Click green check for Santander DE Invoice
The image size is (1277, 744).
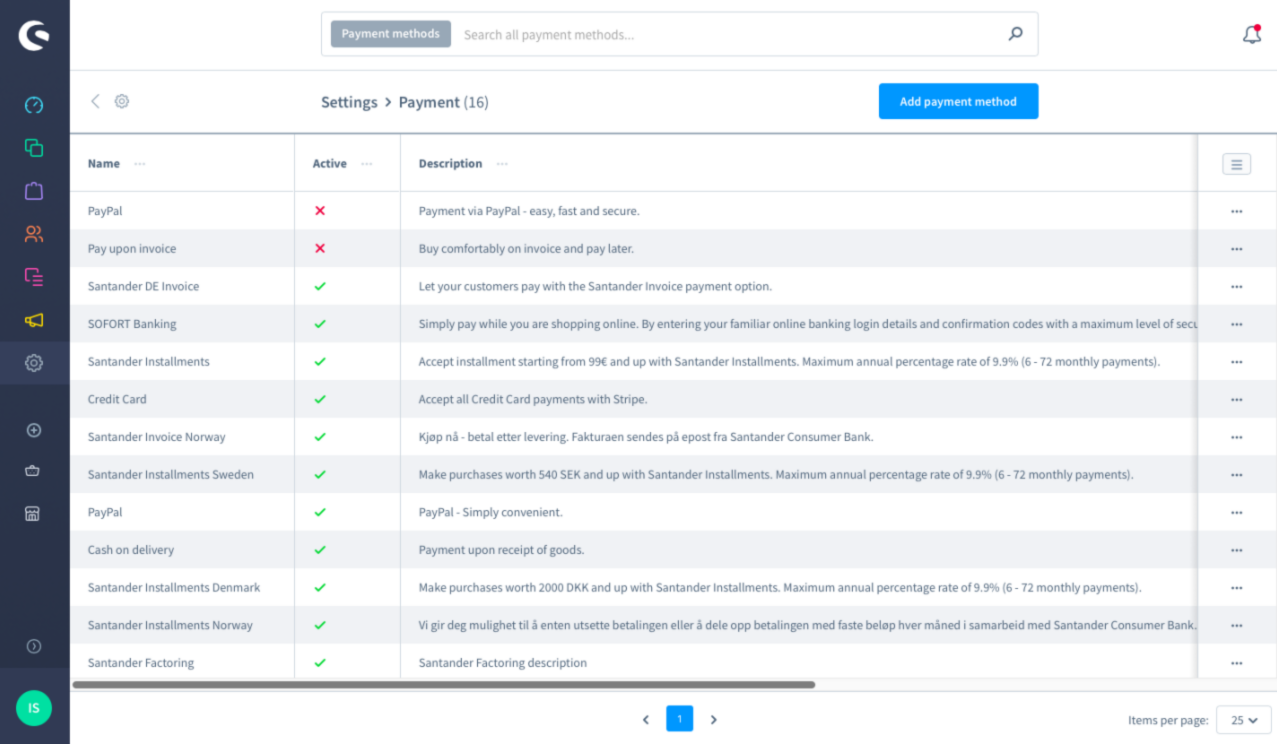(x=320, y=286)
